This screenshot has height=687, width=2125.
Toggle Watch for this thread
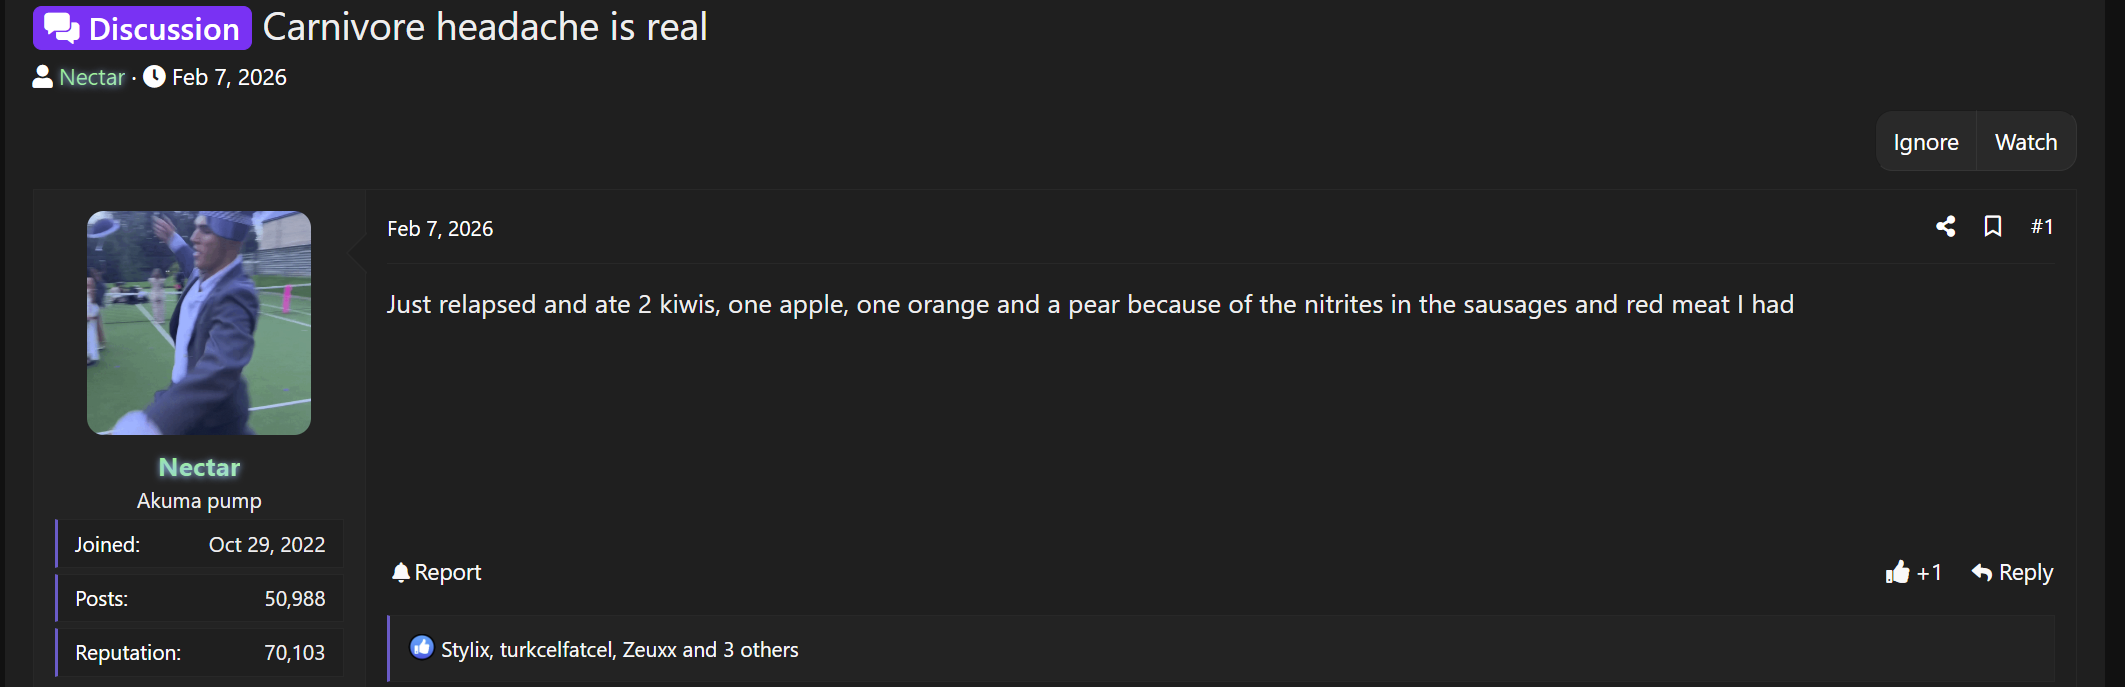pos(2026,141)
